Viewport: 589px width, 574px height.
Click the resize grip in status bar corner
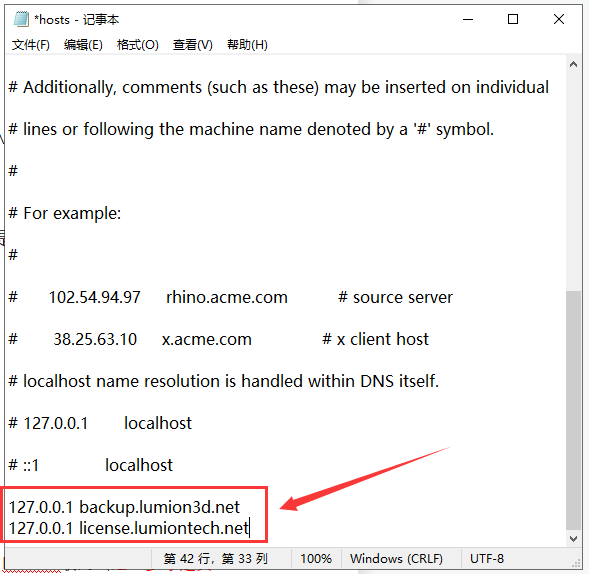click(576, 563)
